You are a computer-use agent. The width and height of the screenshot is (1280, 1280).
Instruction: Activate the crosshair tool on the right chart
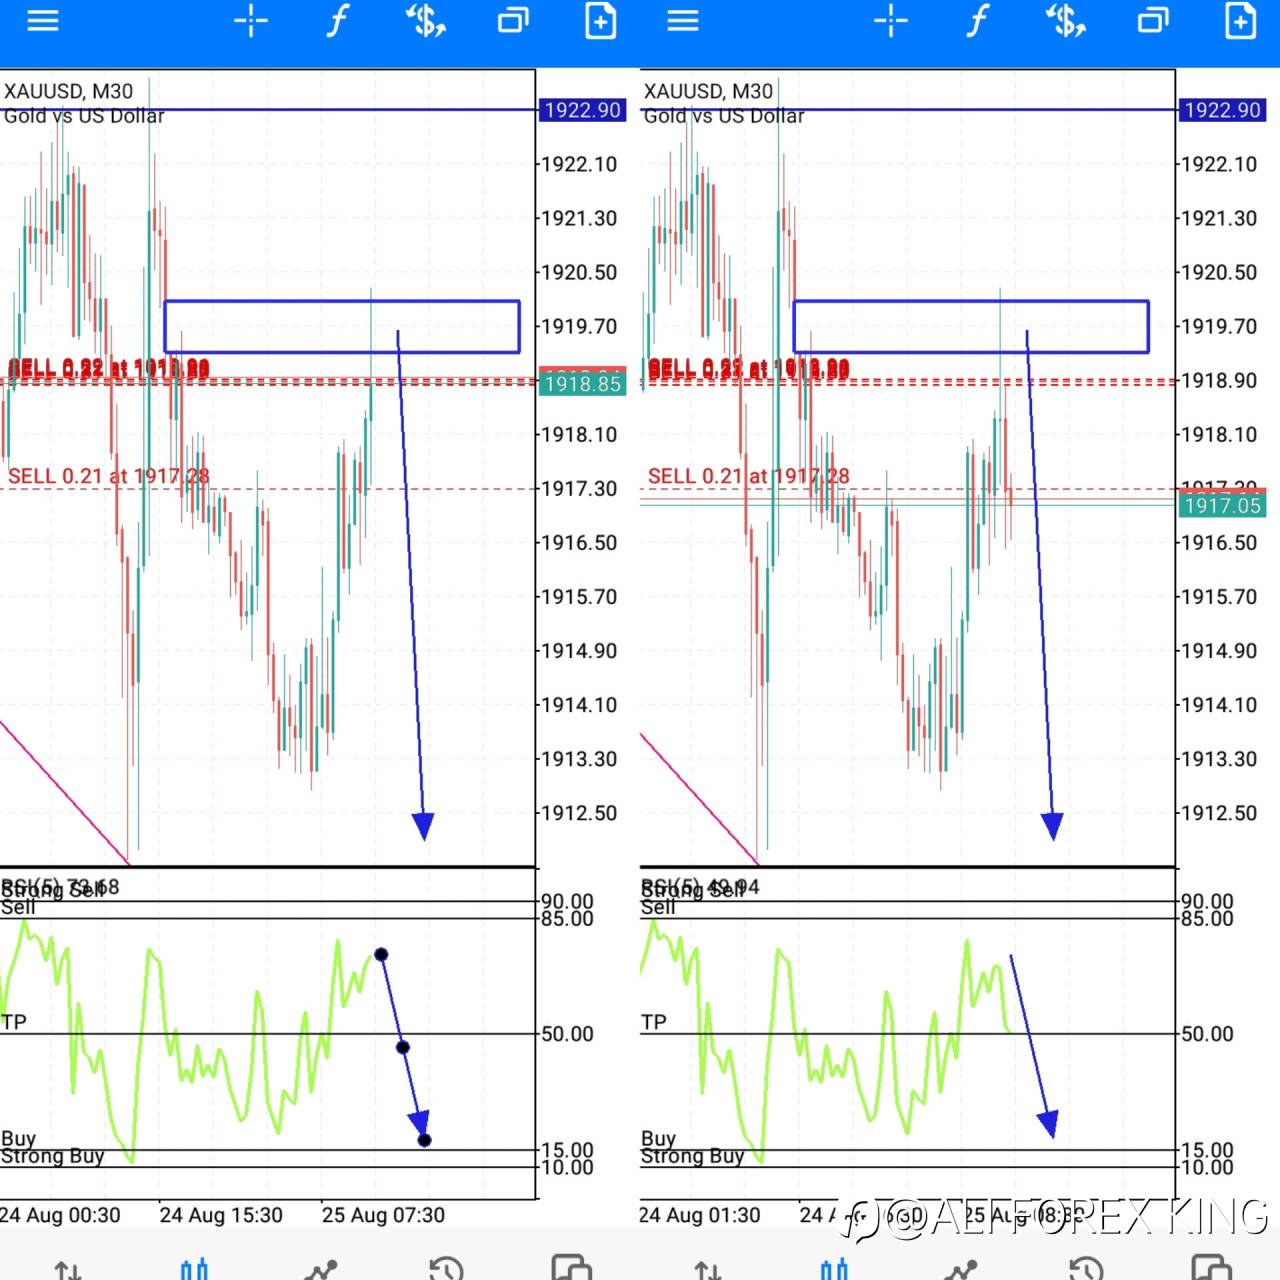891,21
